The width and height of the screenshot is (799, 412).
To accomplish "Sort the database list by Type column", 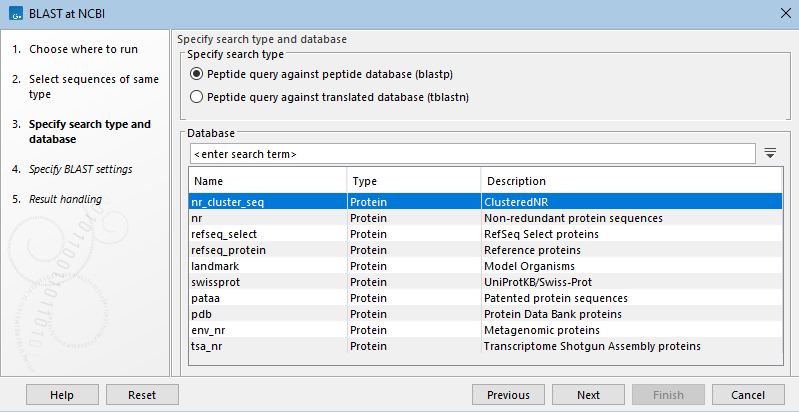I will click(x=413, y=181).
